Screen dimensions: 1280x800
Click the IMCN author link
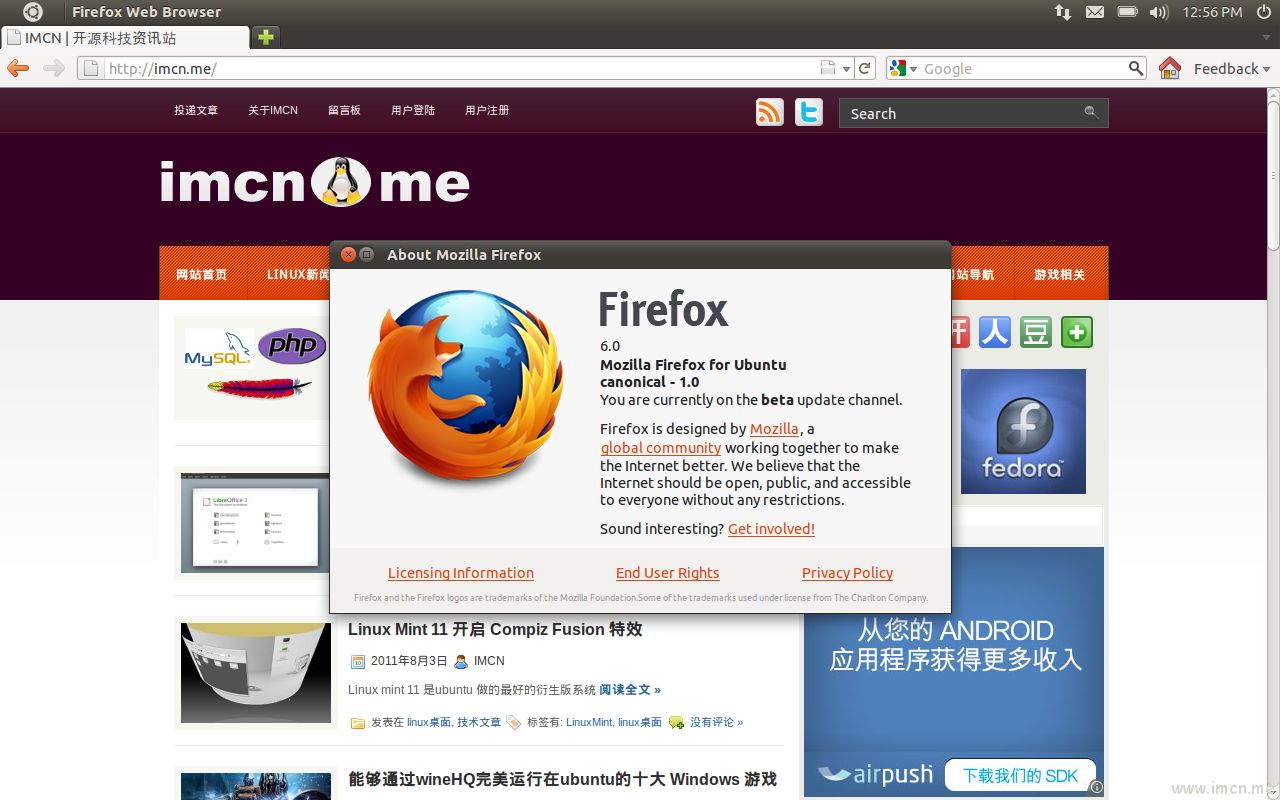tap(489, 661)
